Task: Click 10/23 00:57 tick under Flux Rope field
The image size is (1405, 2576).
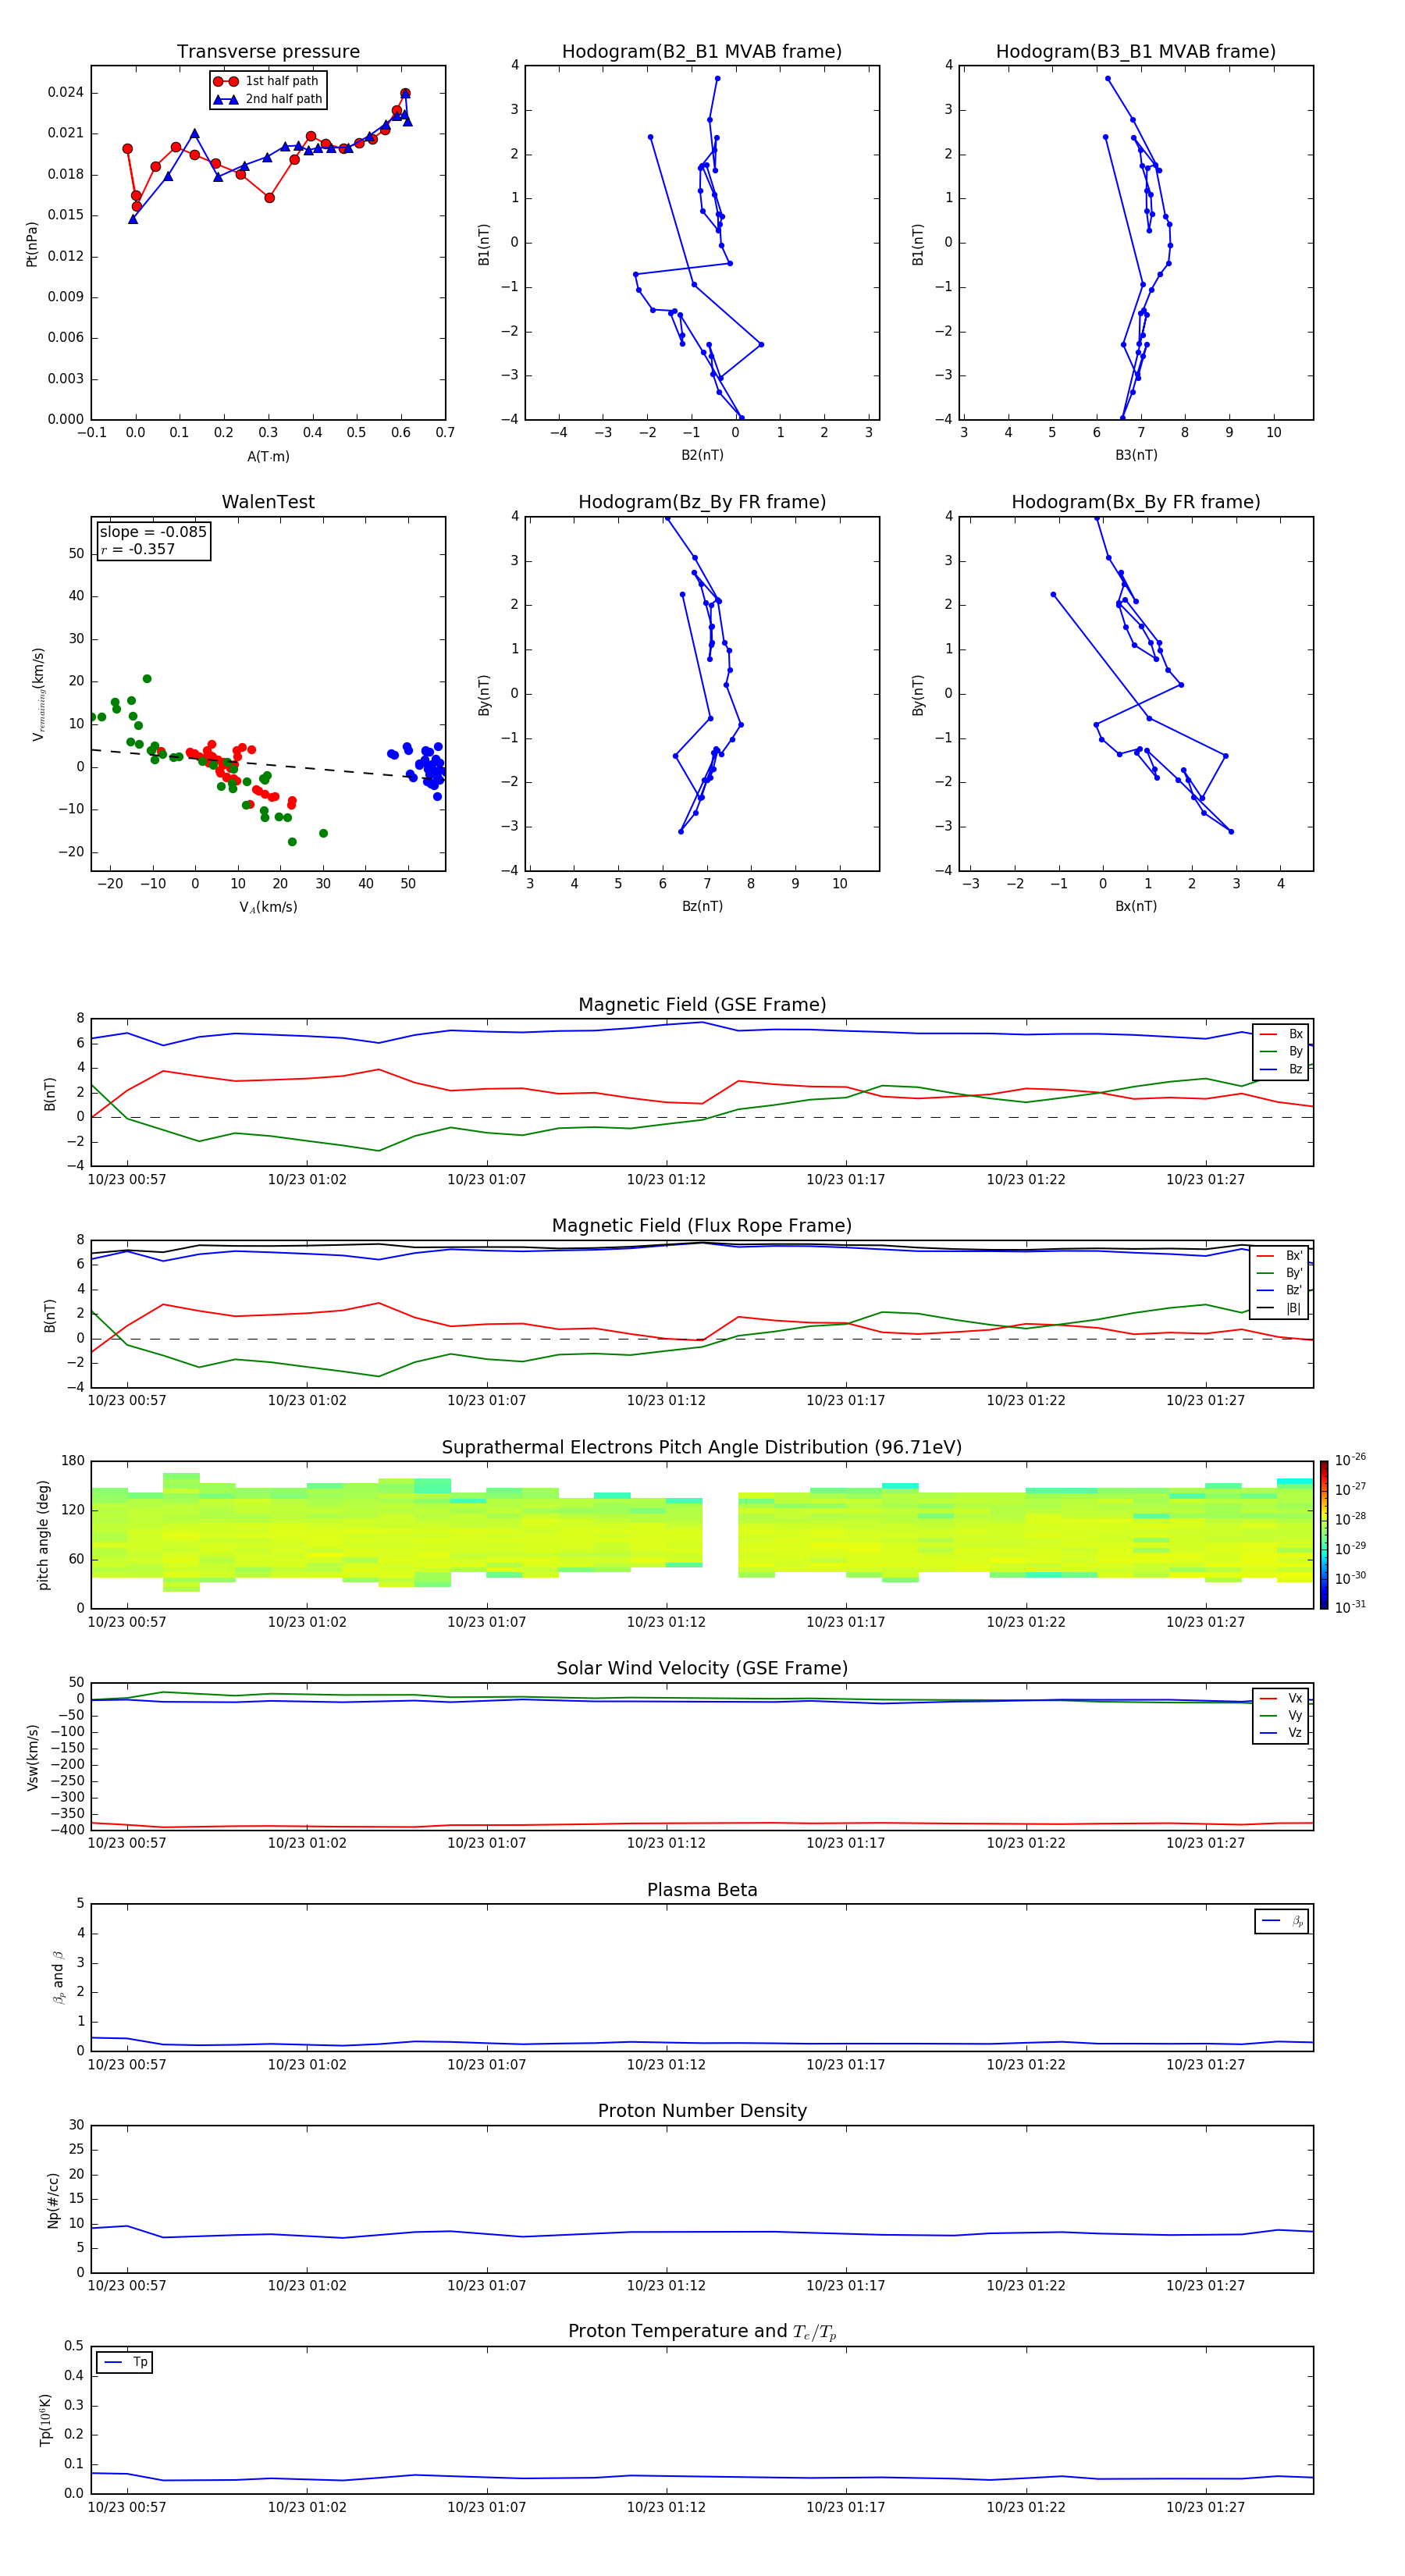Action: pos(127,1401)
